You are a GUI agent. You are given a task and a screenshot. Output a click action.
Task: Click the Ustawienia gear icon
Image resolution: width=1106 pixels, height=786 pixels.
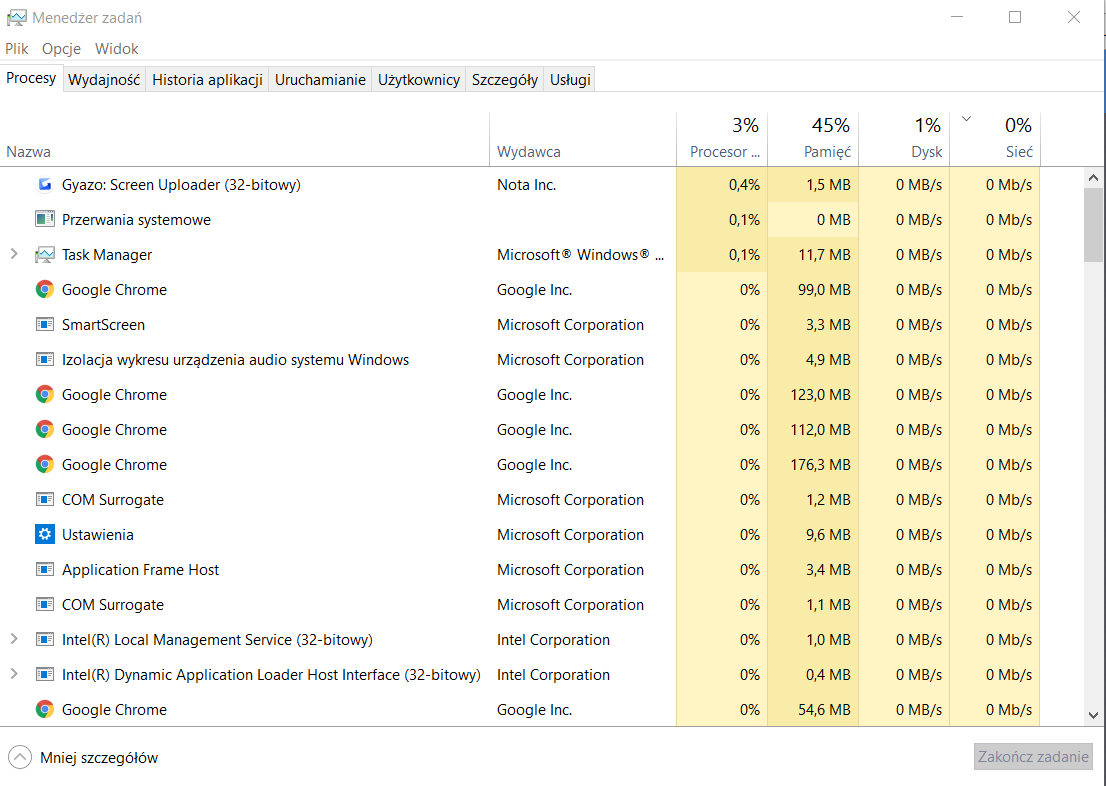[44, 535]
